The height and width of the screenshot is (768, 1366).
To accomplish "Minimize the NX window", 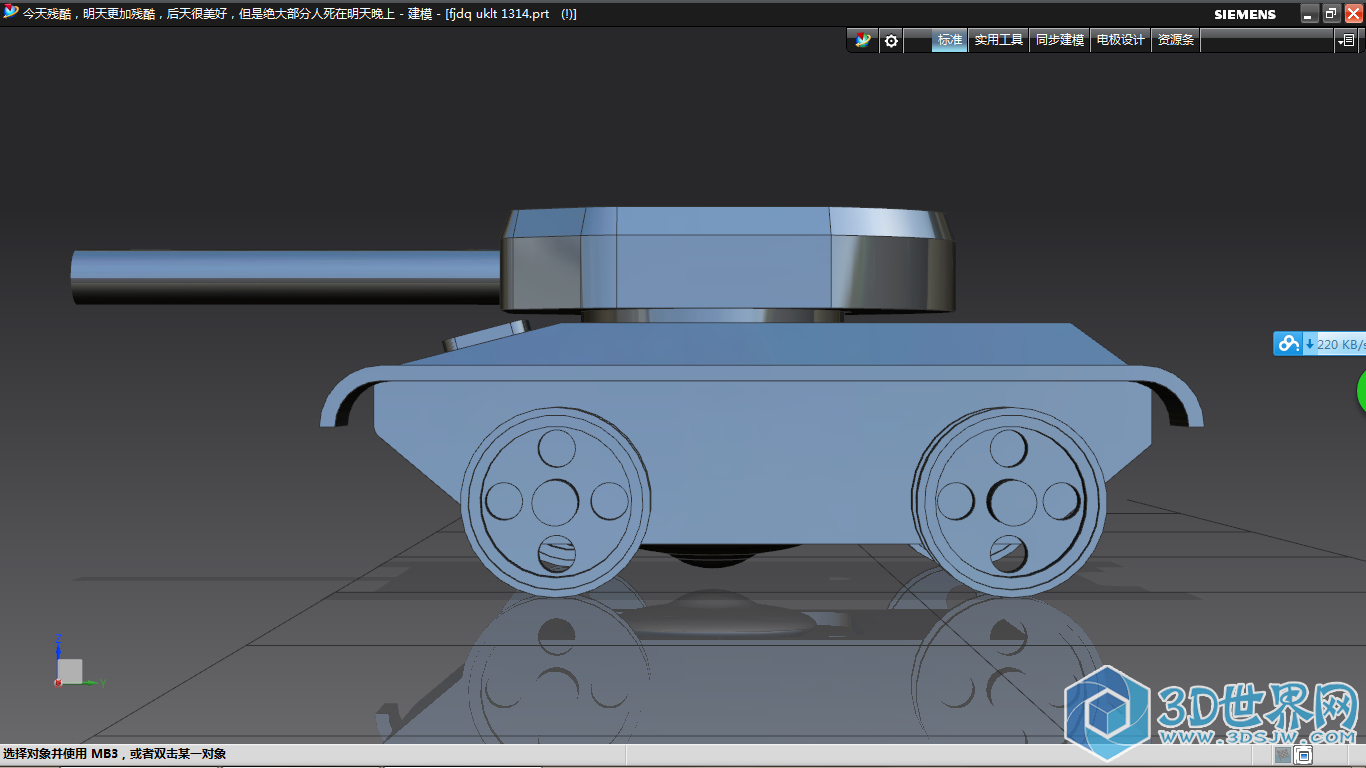I will click(1309, 13).
